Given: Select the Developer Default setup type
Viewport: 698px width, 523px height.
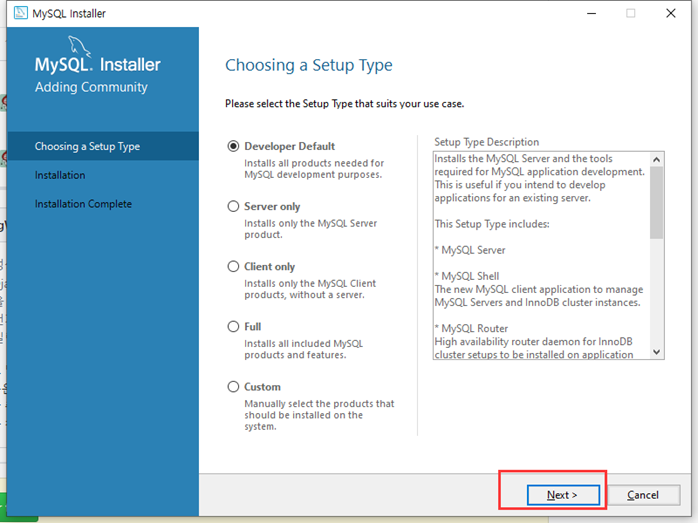Looking at the screenshot, I should pos(233,146).
